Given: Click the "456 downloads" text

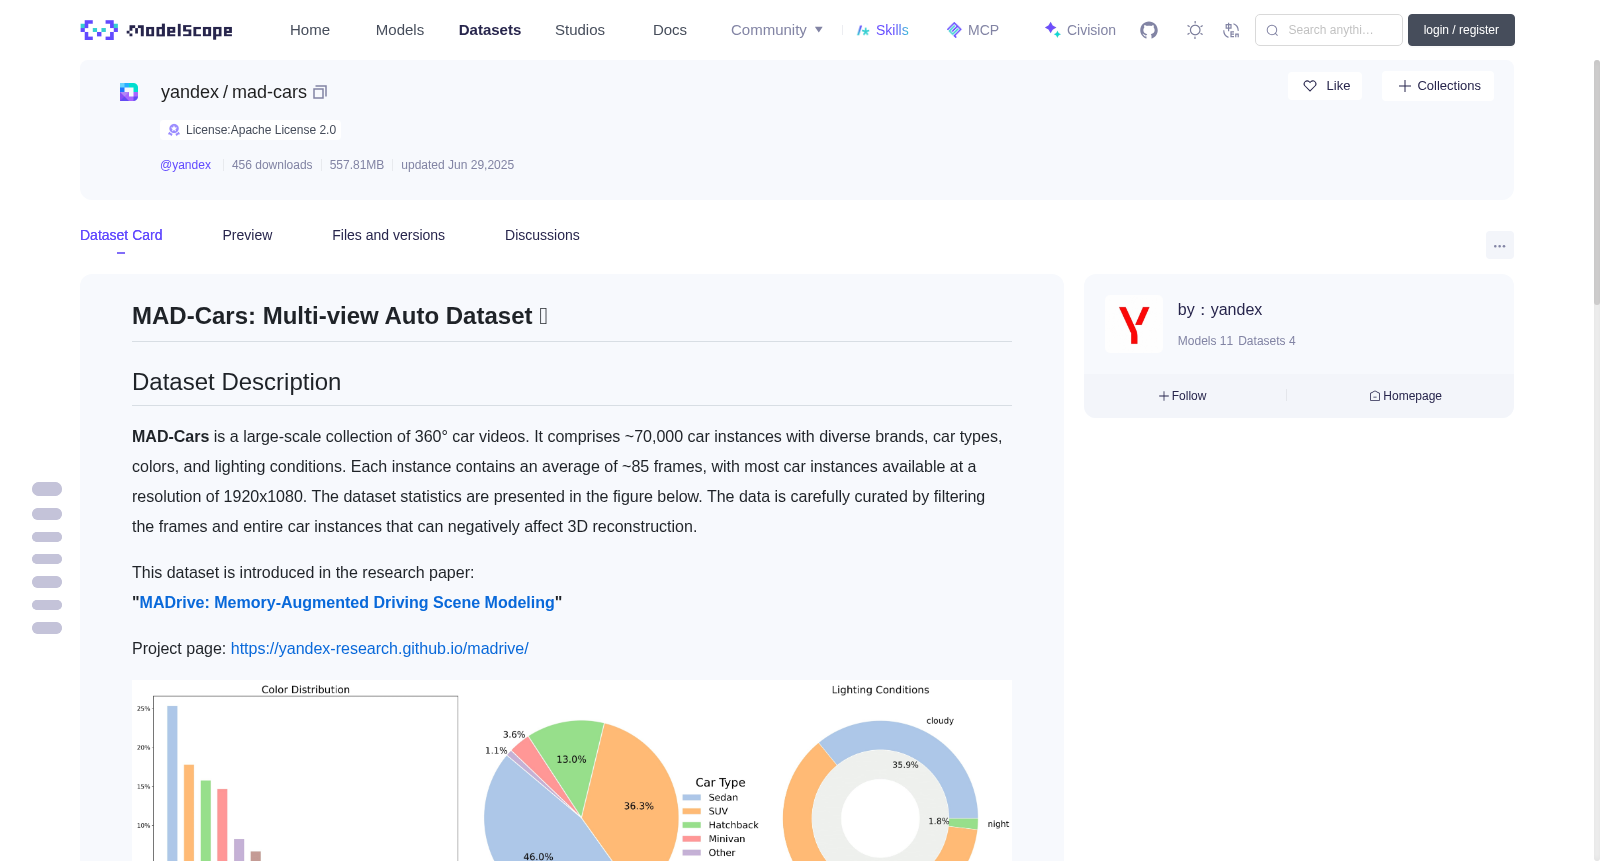Looking at the screenshot, I should click(x=272, y=165).
